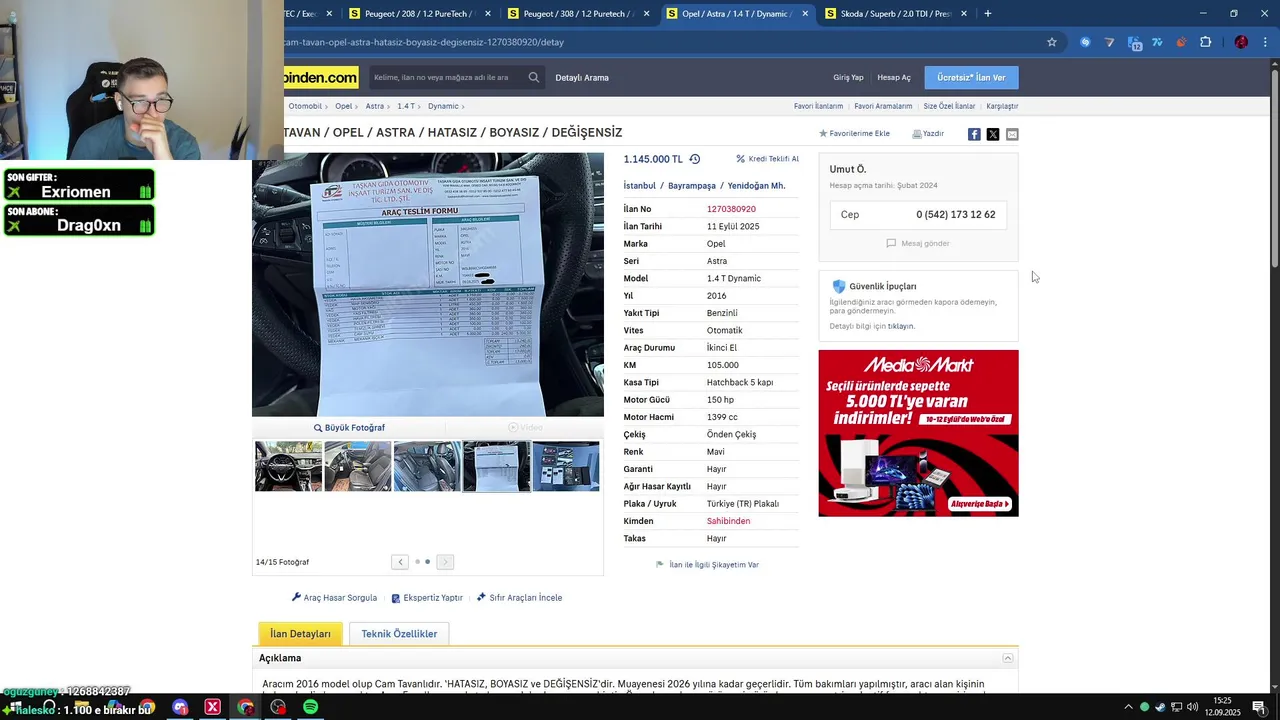
Task: Open Size Özel İlanlar link
Action: [949, 106]
